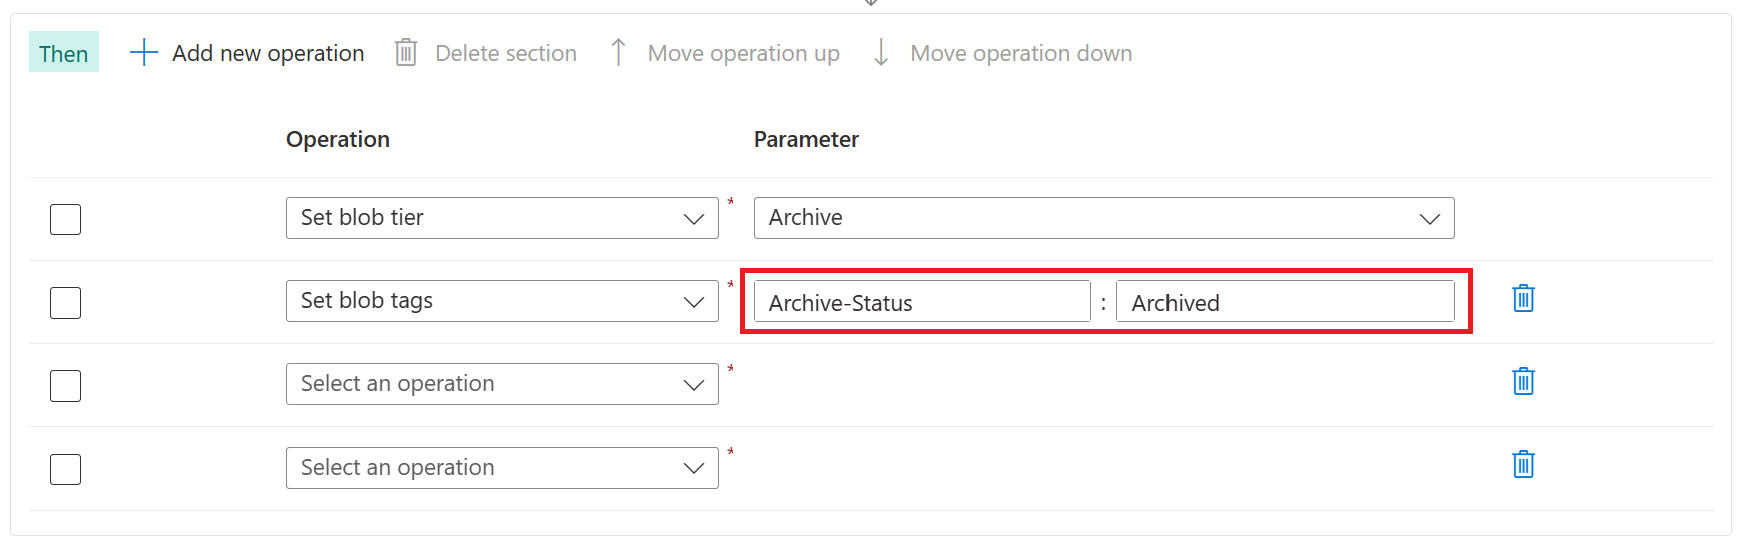Click the Move operation up arrow icon

coord(618,52)
